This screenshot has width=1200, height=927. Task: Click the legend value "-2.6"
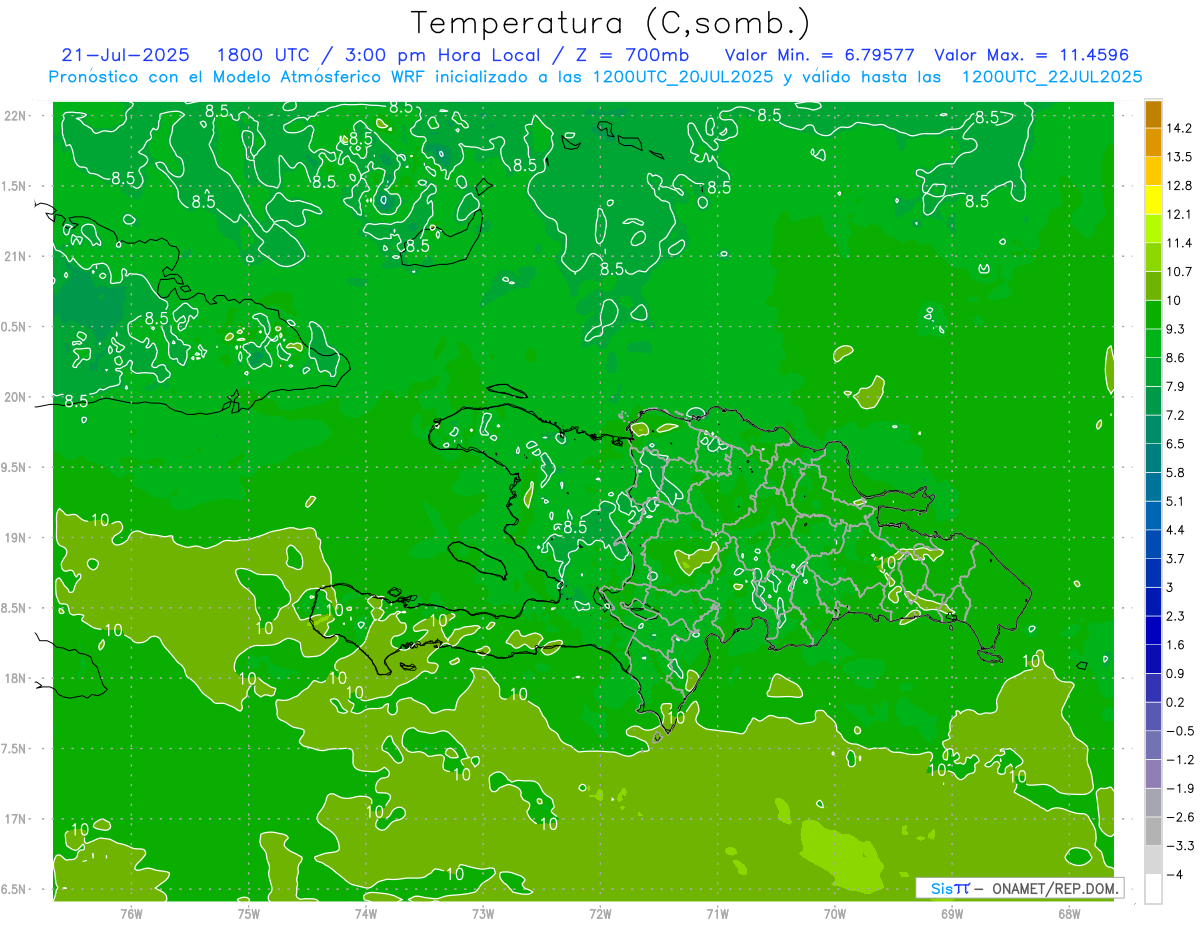(x=1179, y=817)
